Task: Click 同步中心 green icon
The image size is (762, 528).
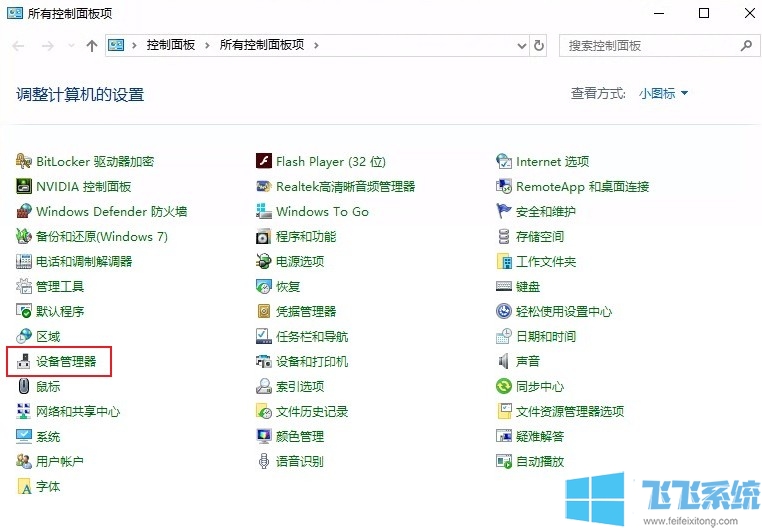Action: tap(504, 387)
